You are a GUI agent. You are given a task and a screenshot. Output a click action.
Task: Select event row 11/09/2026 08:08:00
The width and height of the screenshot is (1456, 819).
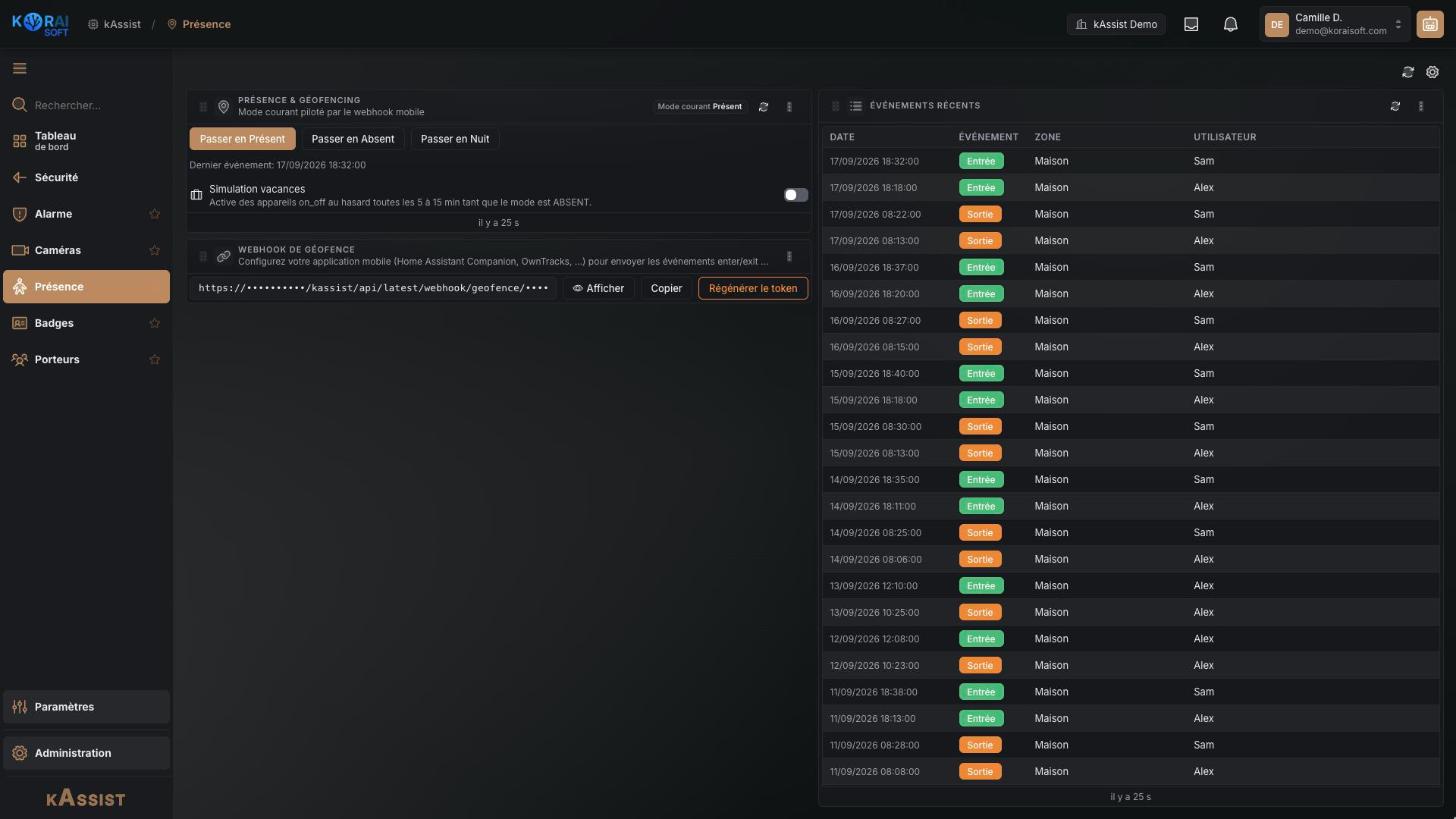(x=1130, y=771)
